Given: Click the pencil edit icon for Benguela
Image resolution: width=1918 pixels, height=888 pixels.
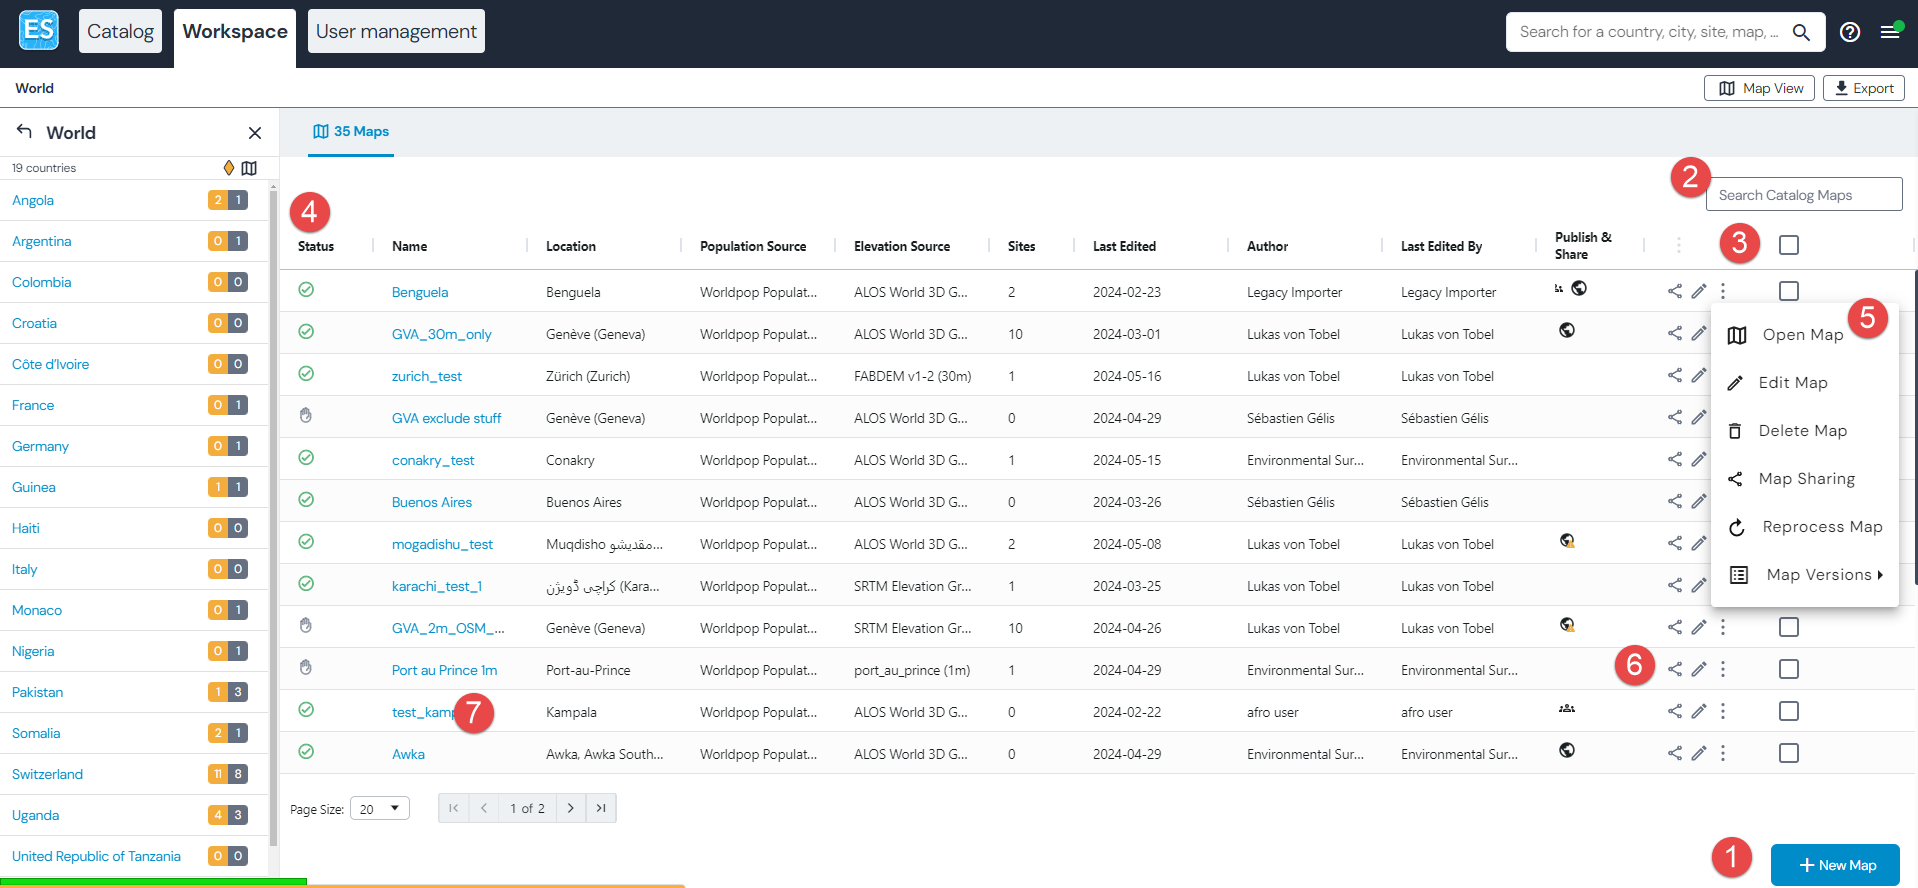Looking at the screenshot, I should pos(1698,291).
